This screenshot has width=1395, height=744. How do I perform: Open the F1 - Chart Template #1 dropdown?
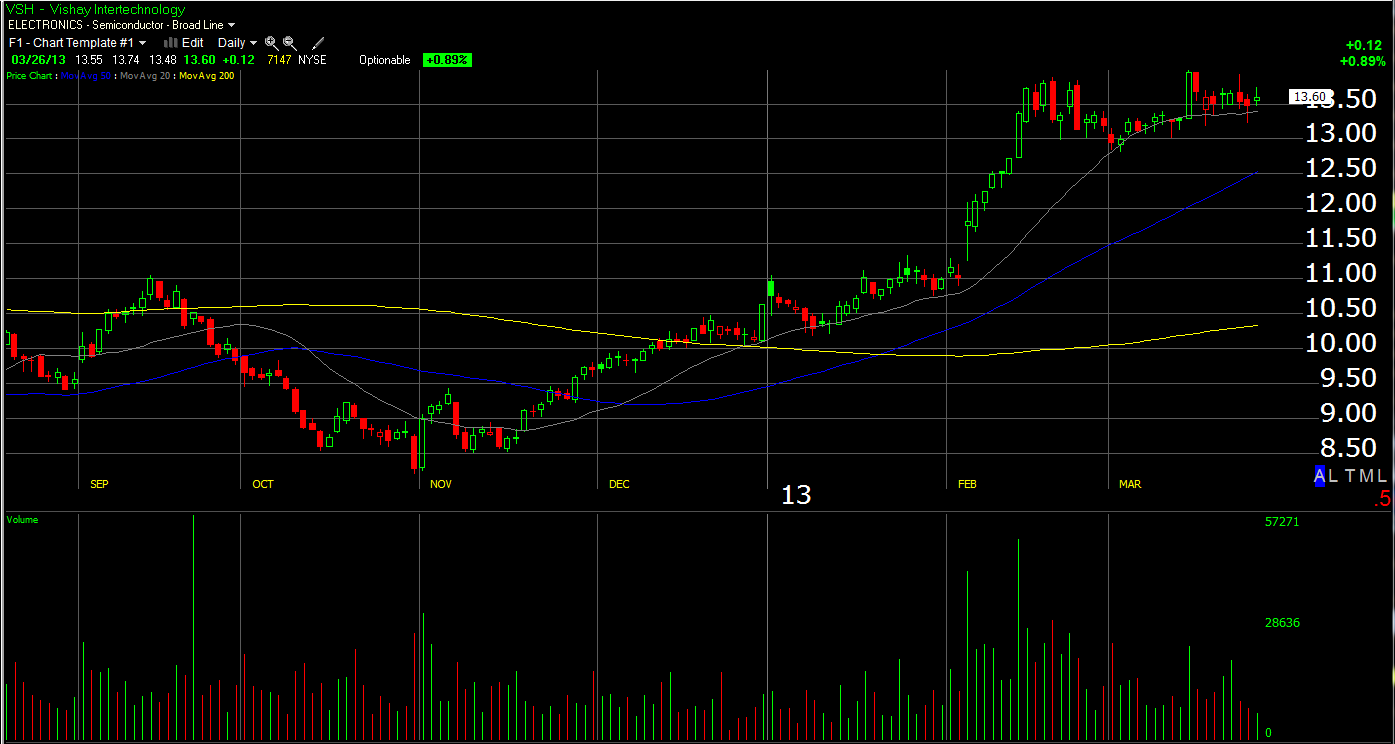tap(77, 43)
